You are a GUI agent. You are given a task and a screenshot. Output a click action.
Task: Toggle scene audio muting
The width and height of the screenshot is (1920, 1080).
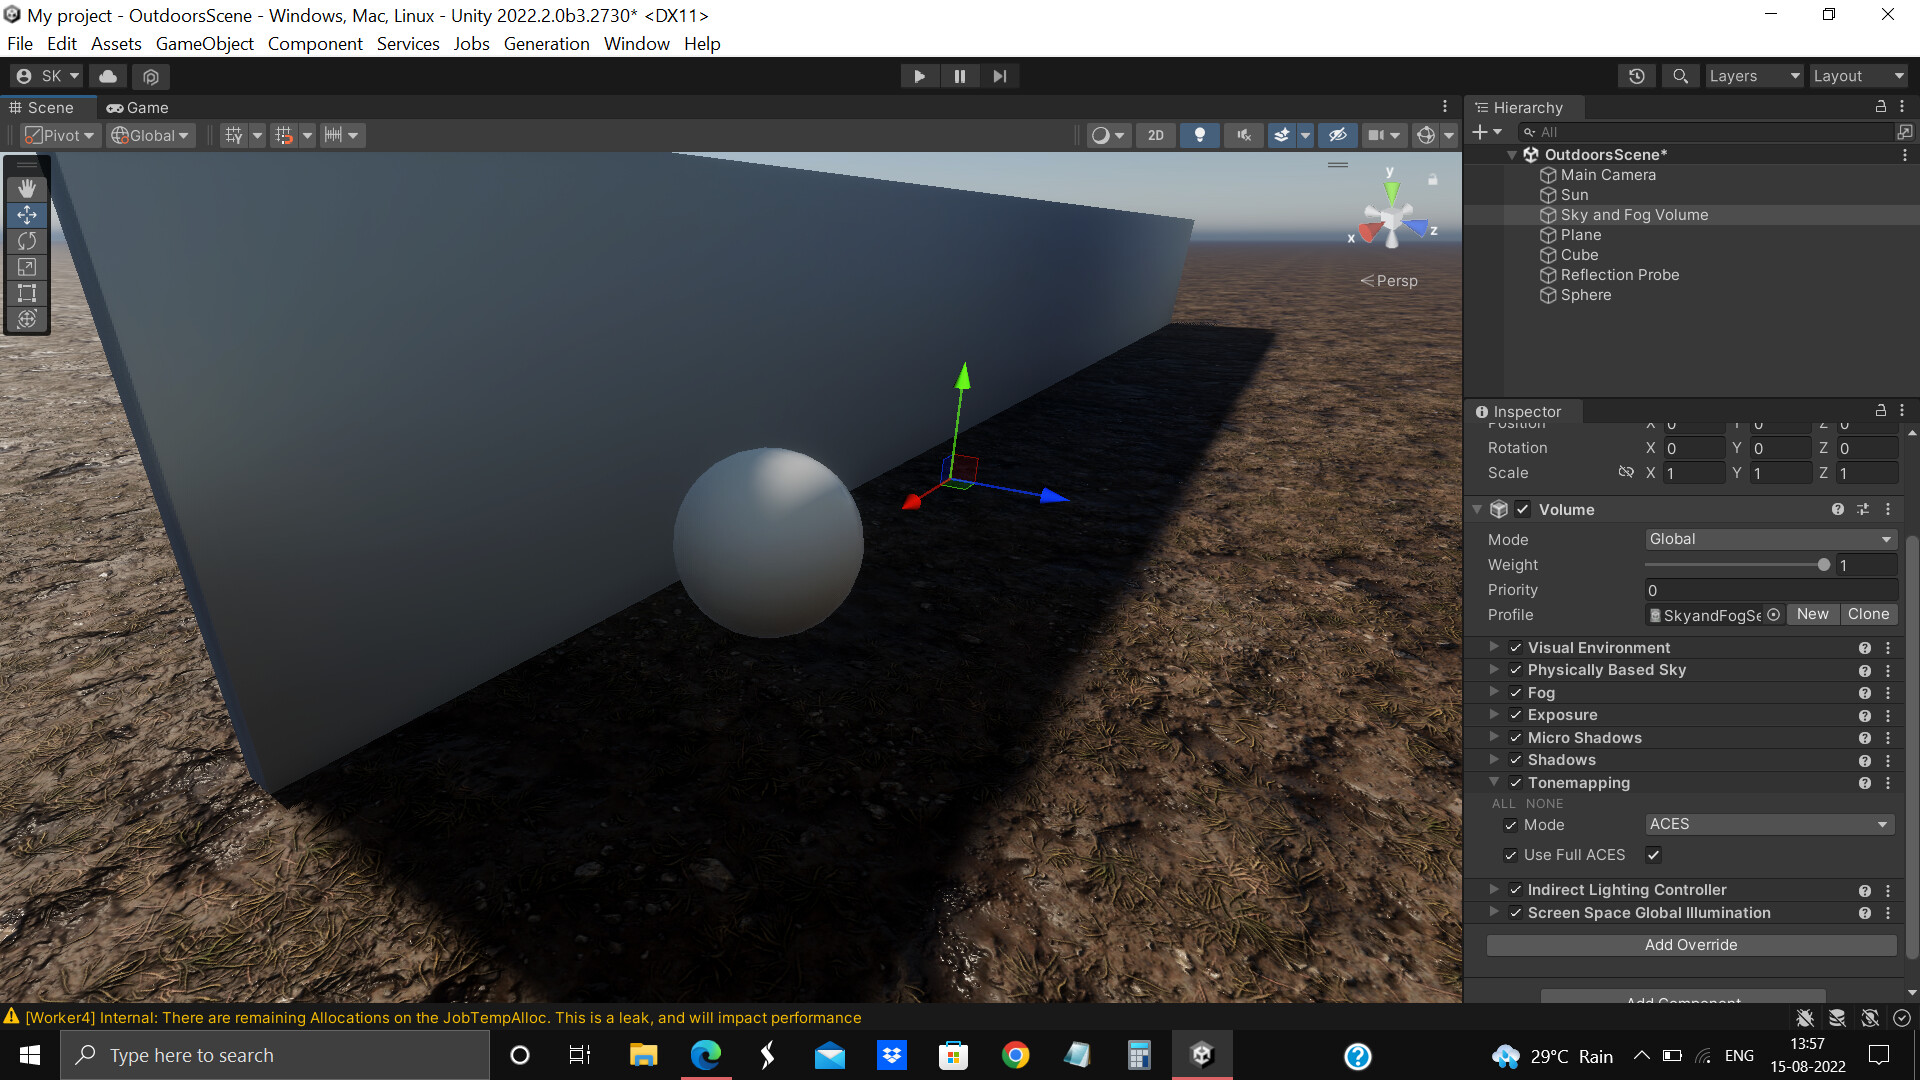pos(1243,135)
